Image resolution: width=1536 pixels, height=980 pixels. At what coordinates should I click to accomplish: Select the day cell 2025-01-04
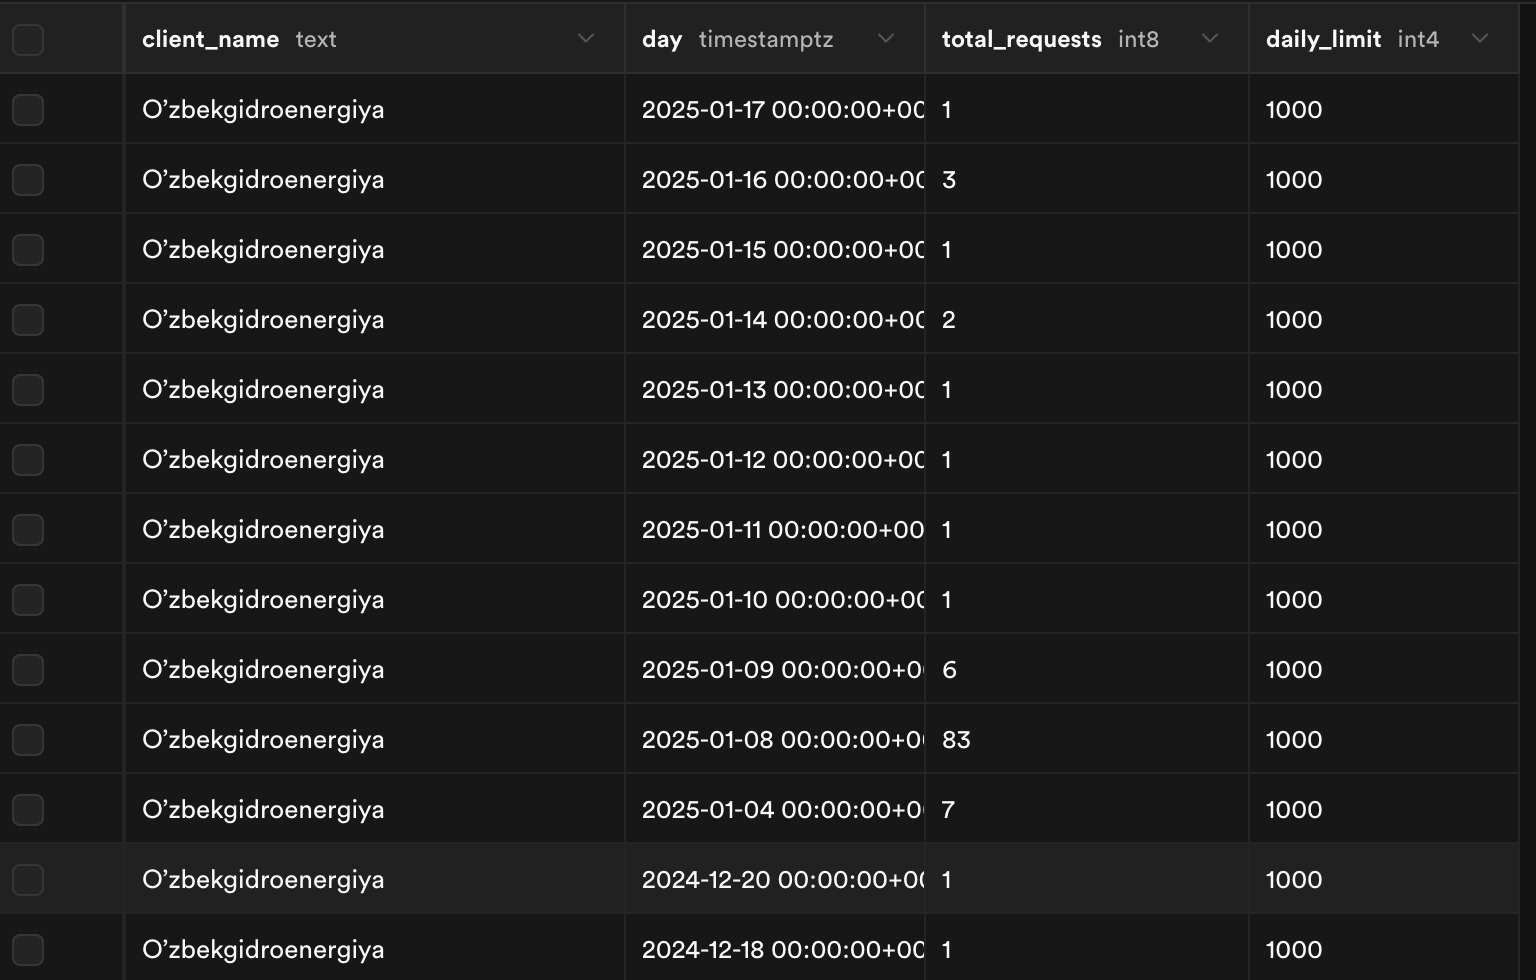(x=775, y=809)
